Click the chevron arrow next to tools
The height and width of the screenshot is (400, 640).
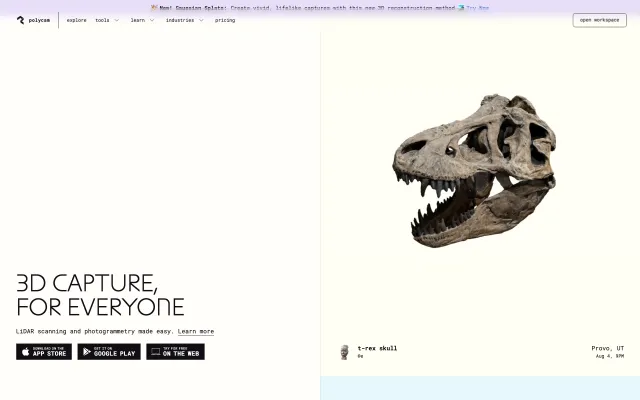tap(117, 20)
